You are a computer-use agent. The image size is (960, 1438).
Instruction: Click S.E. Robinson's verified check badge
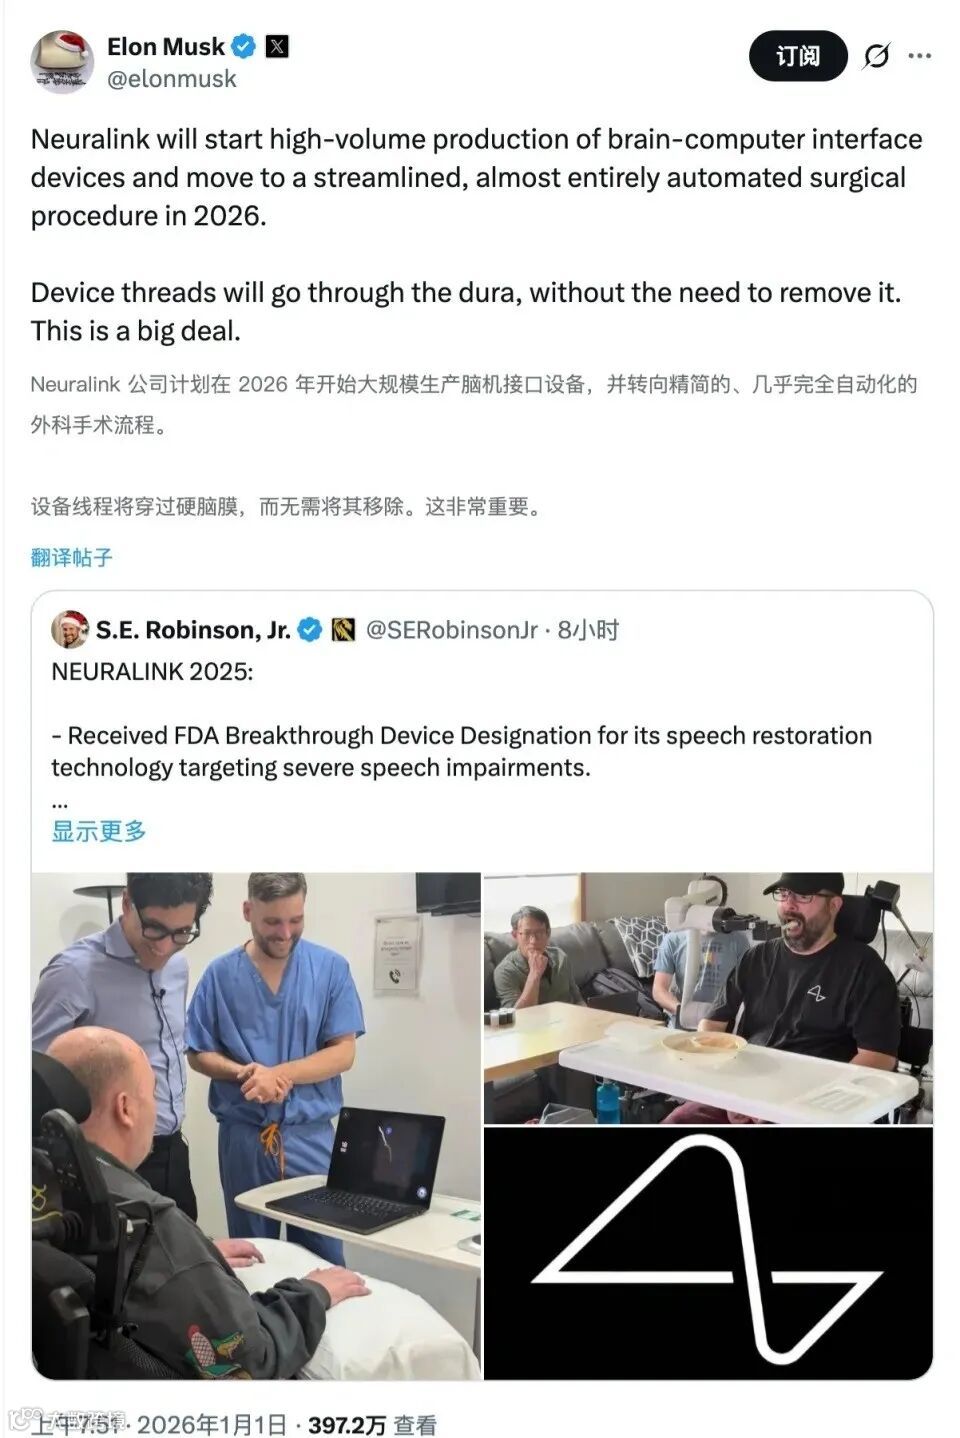(310, 630)
